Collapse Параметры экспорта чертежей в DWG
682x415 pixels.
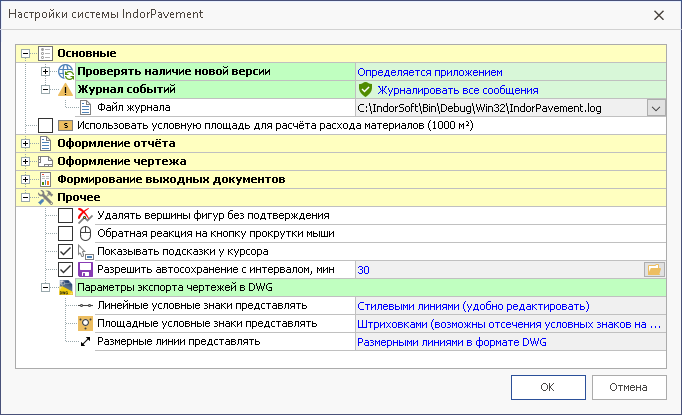pos(45,288)
